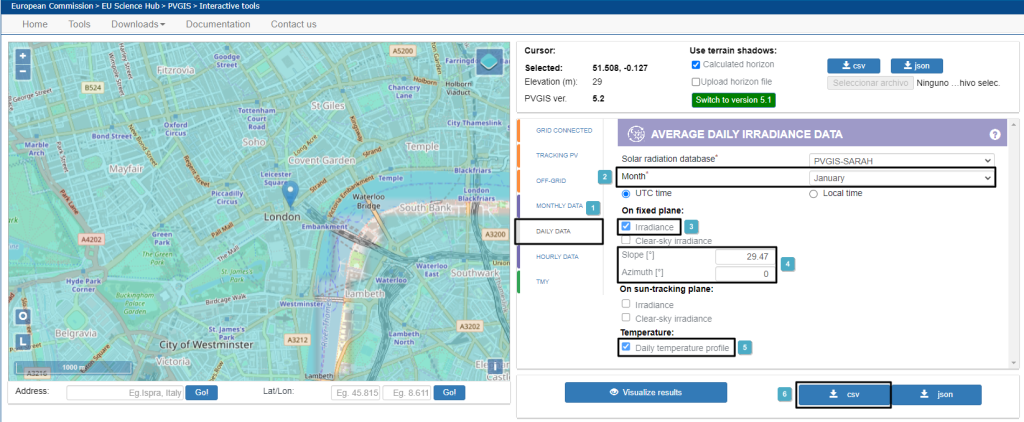Open Tools in navigation bar
Viewport: 1024px width, 422px height.
click(79, 24)
